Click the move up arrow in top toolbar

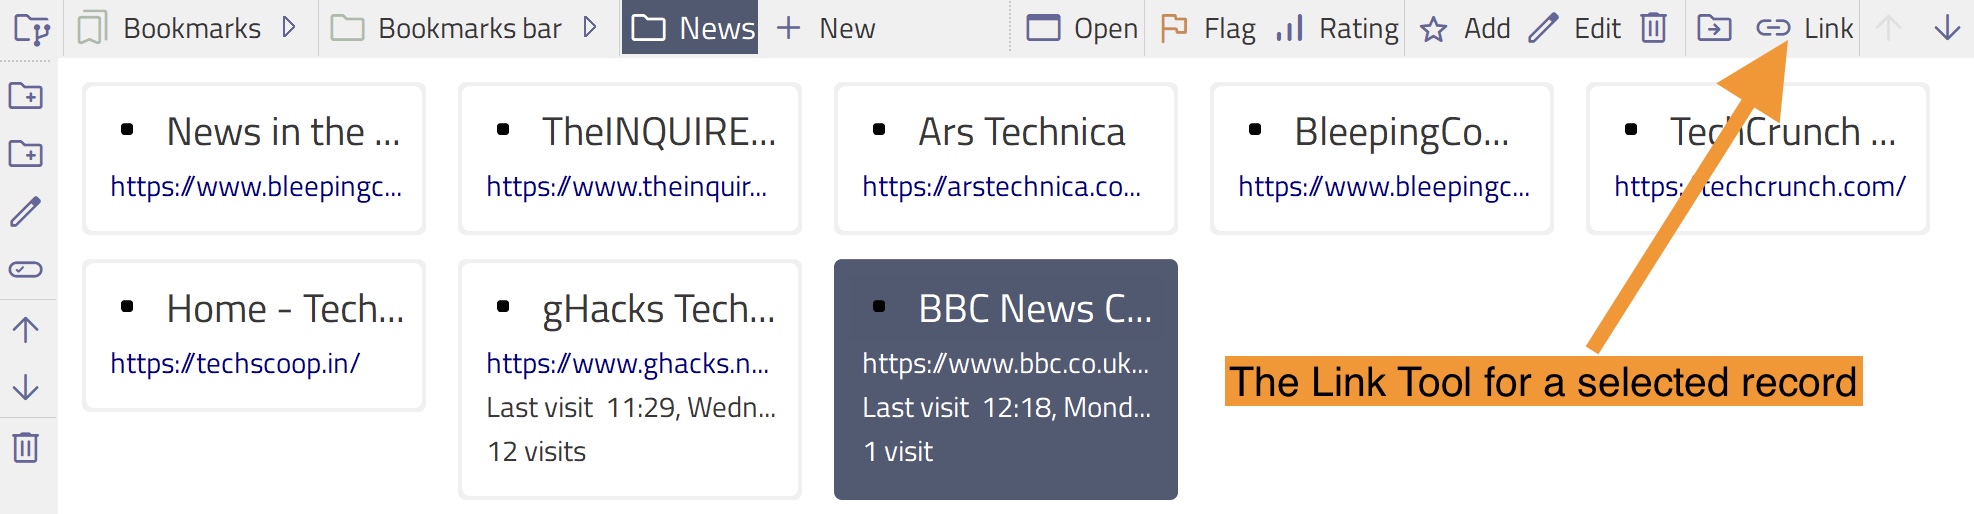click(1888, 28)
